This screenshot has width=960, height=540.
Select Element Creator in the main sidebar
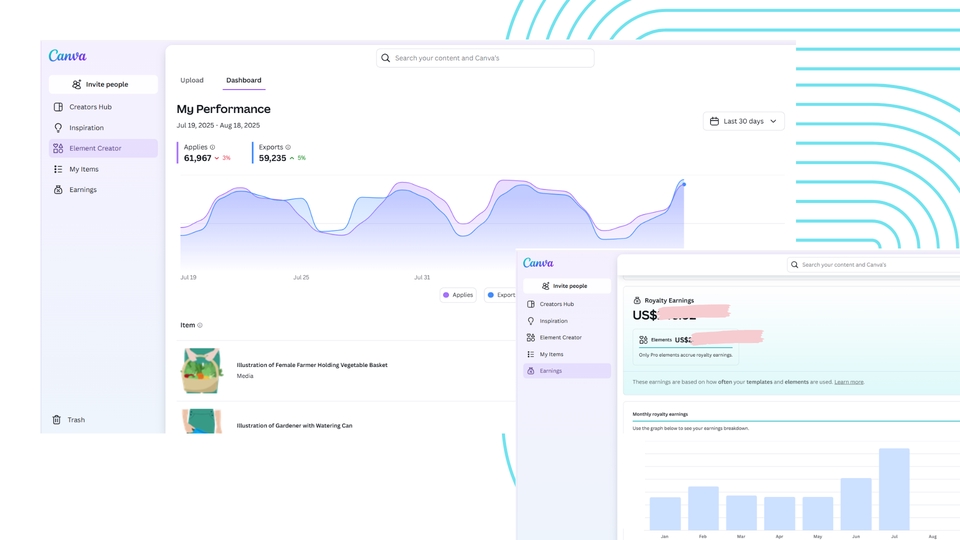point(95,148)
